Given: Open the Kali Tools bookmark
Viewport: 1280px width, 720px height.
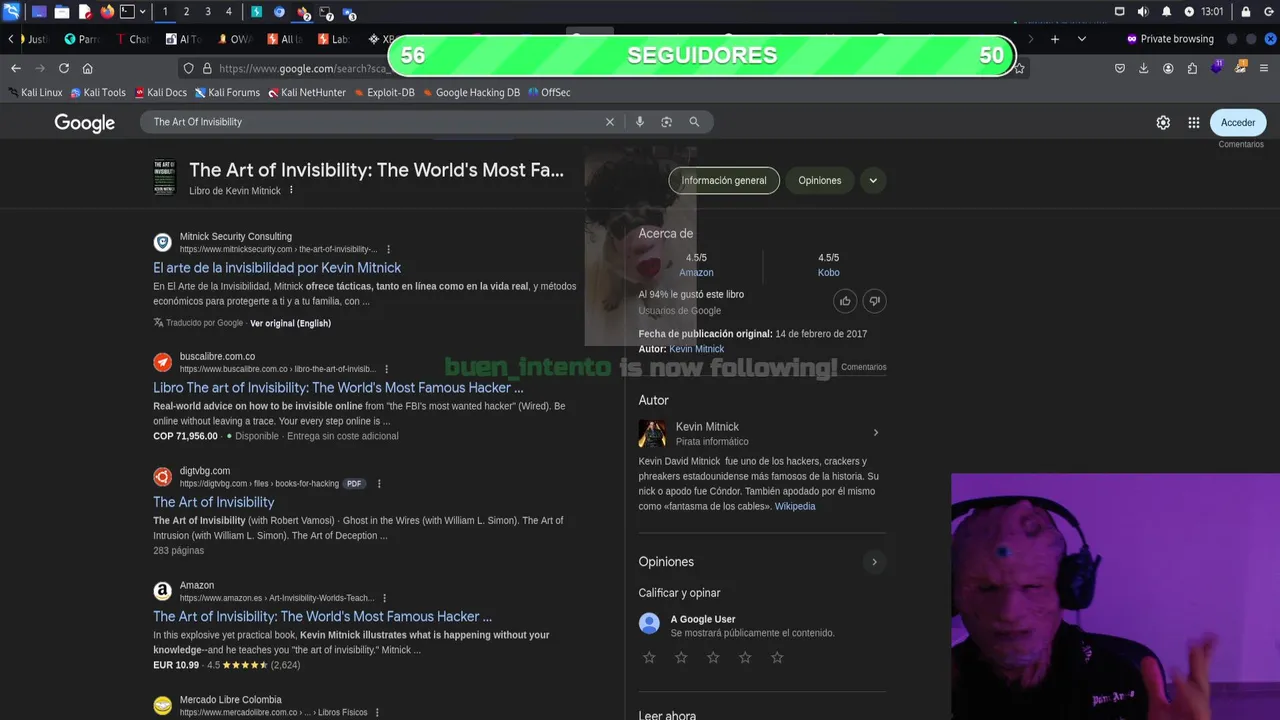Looking at the screenshot, I should 98,92.
